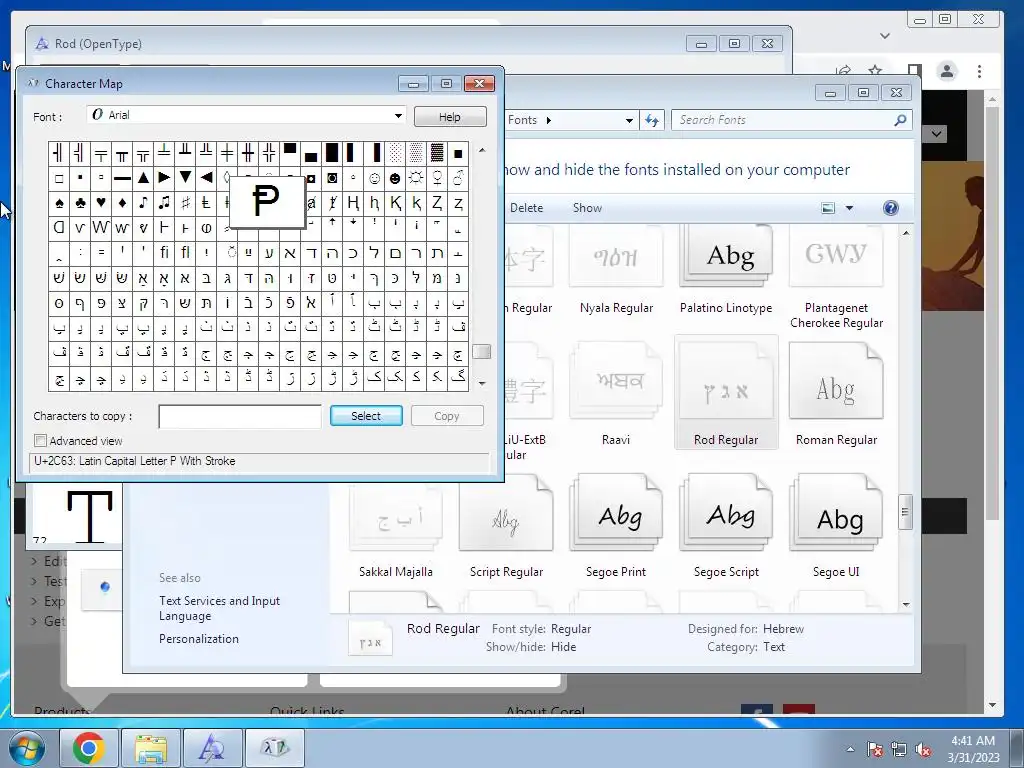Image resolution: width=1024 pixels, height=768 pixels.
Task: Select the spade character in Character Map
Action: pos(59,202)
